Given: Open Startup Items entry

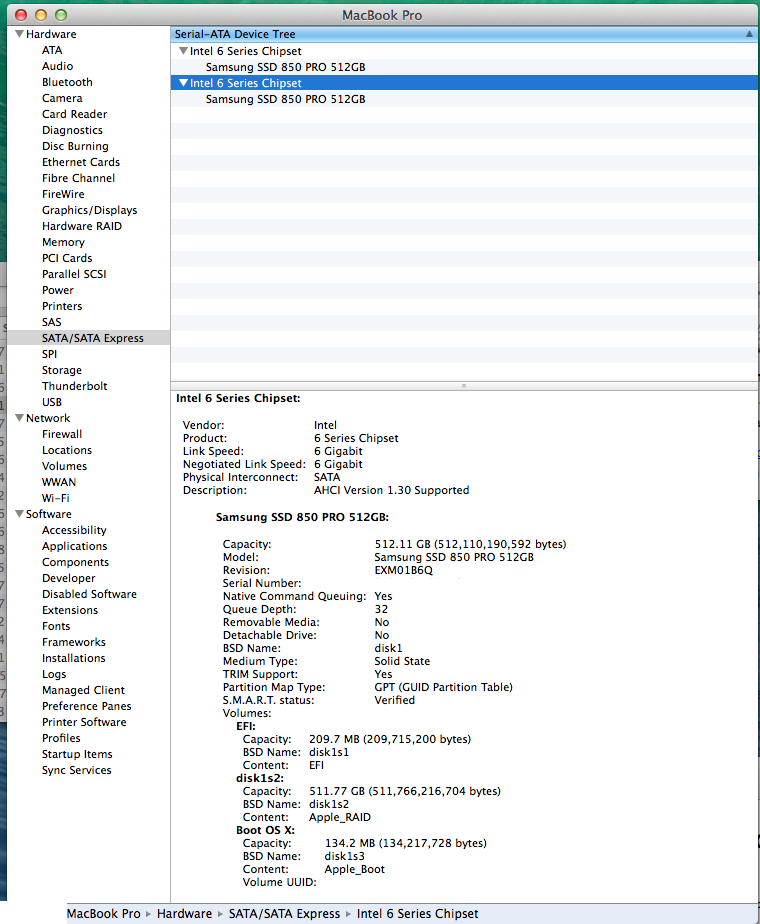Looking at the screenshot, I should tap(77, 754).
